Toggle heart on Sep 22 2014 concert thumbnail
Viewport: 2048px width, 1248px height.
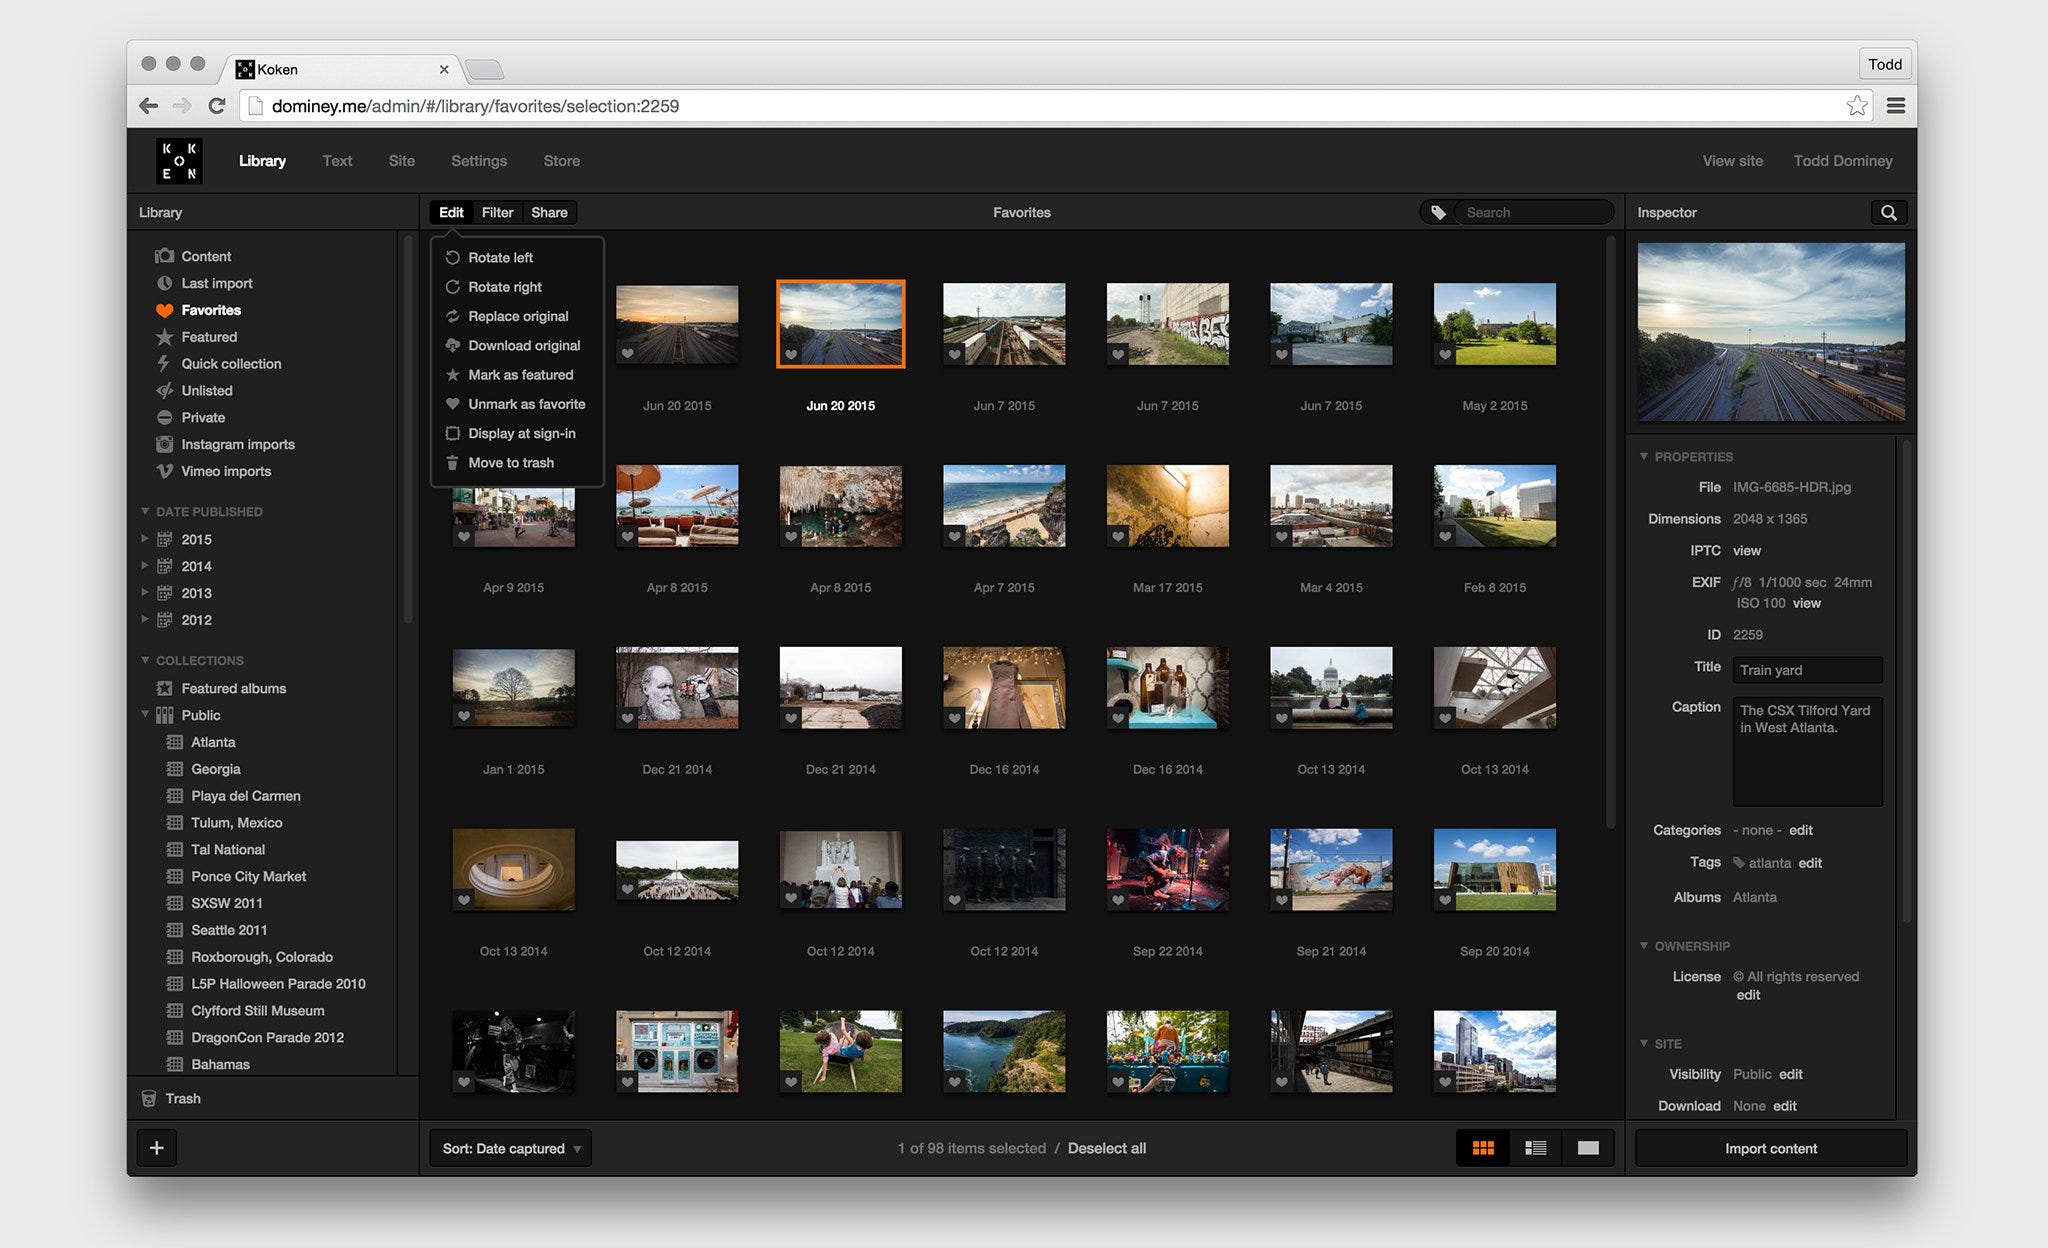pos(1118,900)
